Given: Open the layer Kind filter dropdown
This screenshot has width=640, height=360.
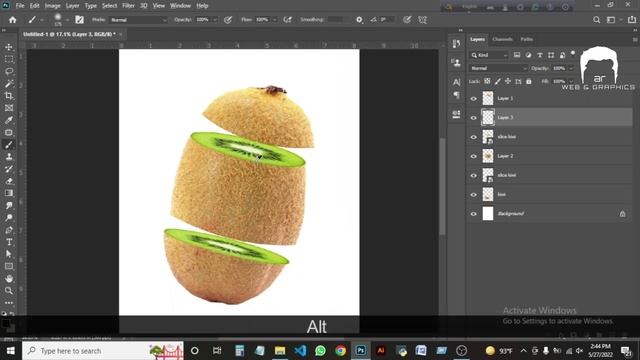Looking at the screenshot, I should coord(489,55).
